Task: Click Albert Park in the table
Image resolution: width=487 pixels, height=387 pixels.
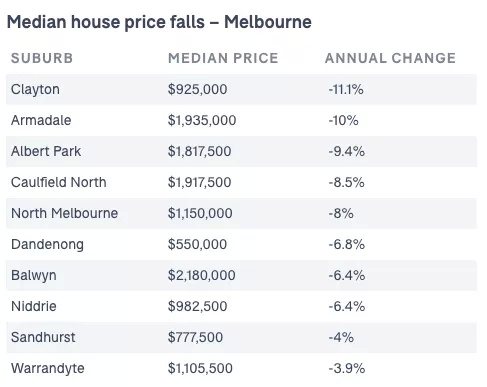Action: pyautogui.click(x=46, y=151)
